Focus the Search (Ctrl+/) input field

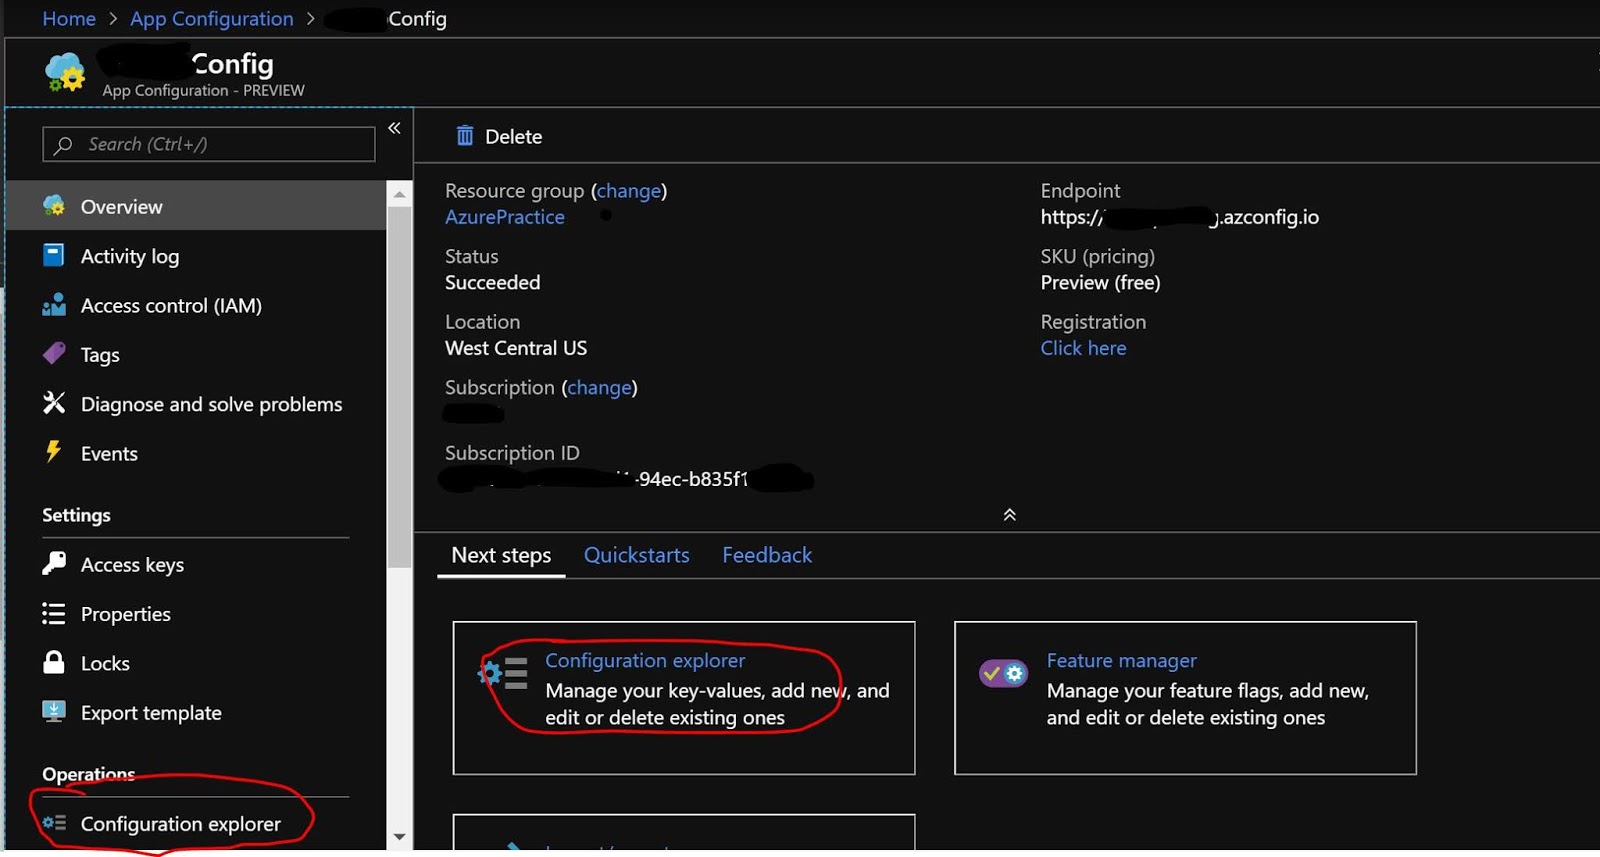click(209, 144)
